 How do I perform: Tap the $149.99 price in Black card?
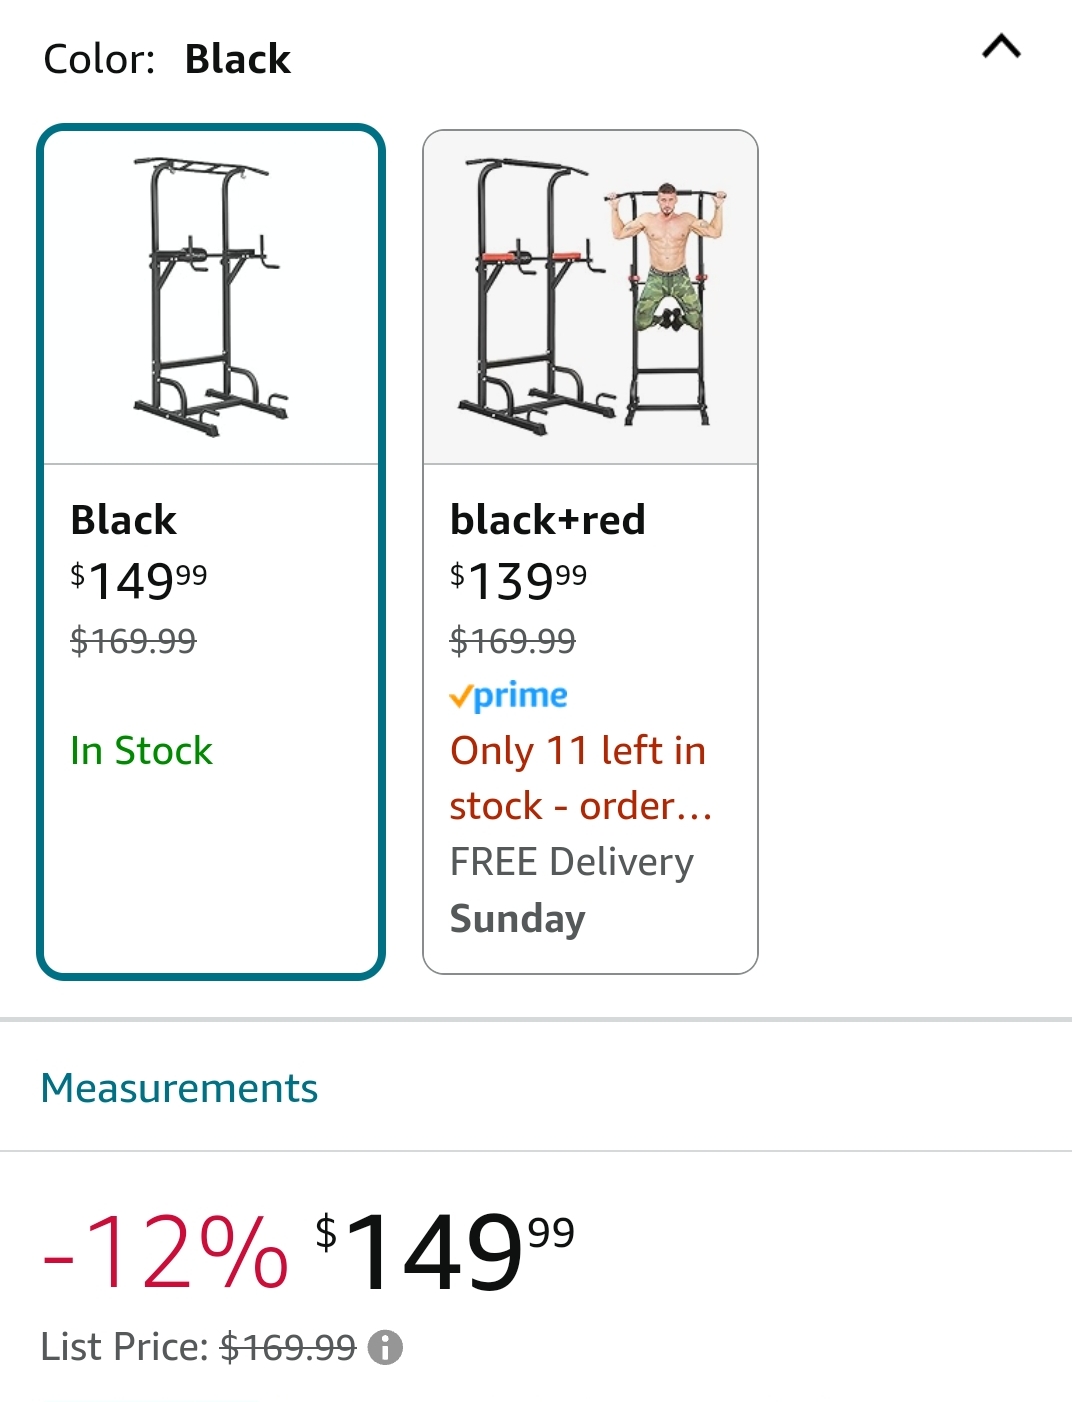pos(138,580)
